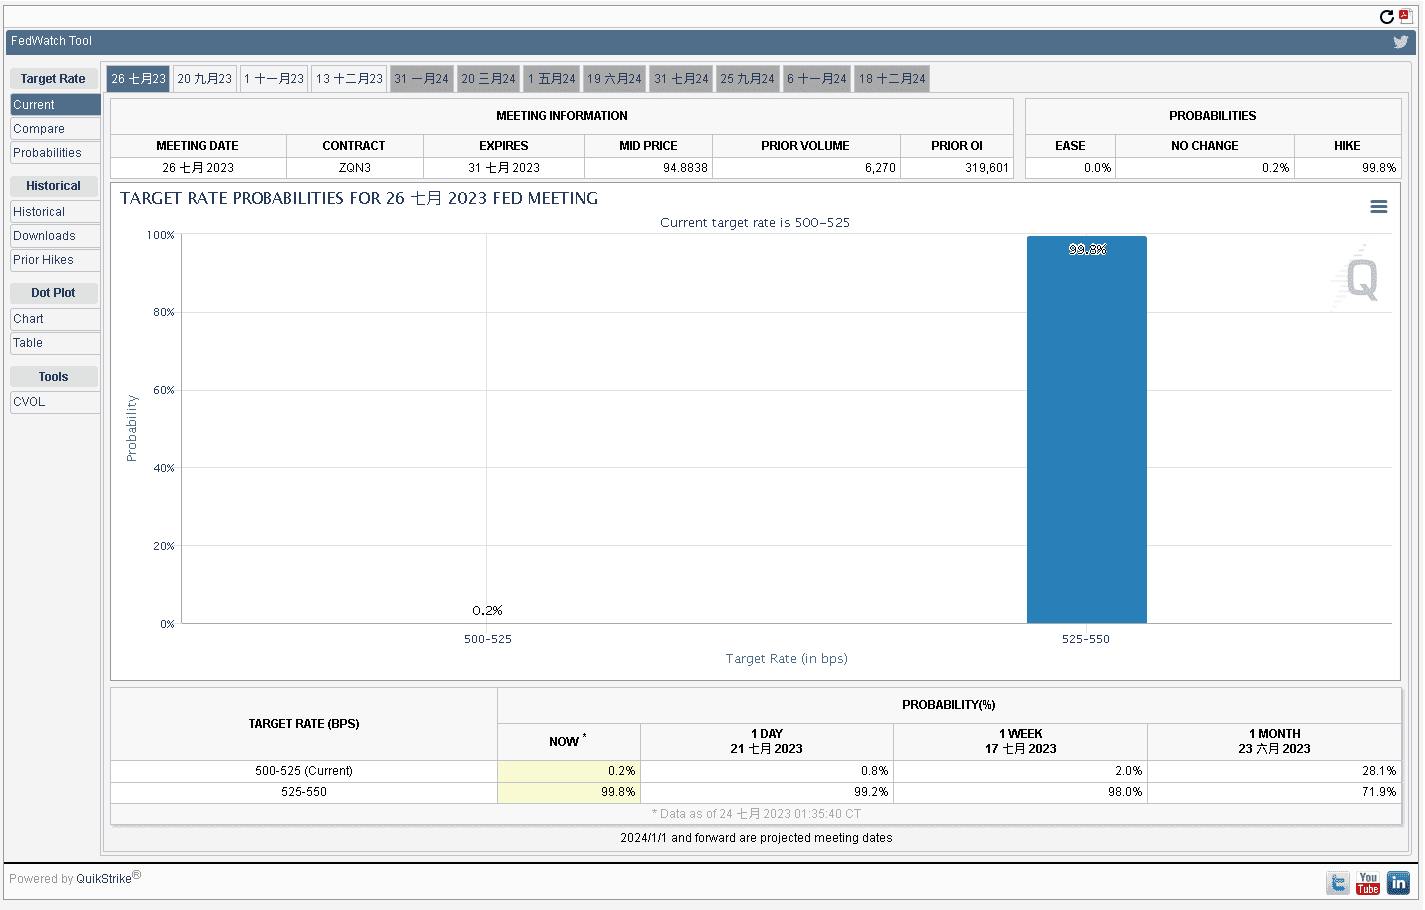Click the 'Current target rate is 500–525' subtitle

[x=755, y=223]
